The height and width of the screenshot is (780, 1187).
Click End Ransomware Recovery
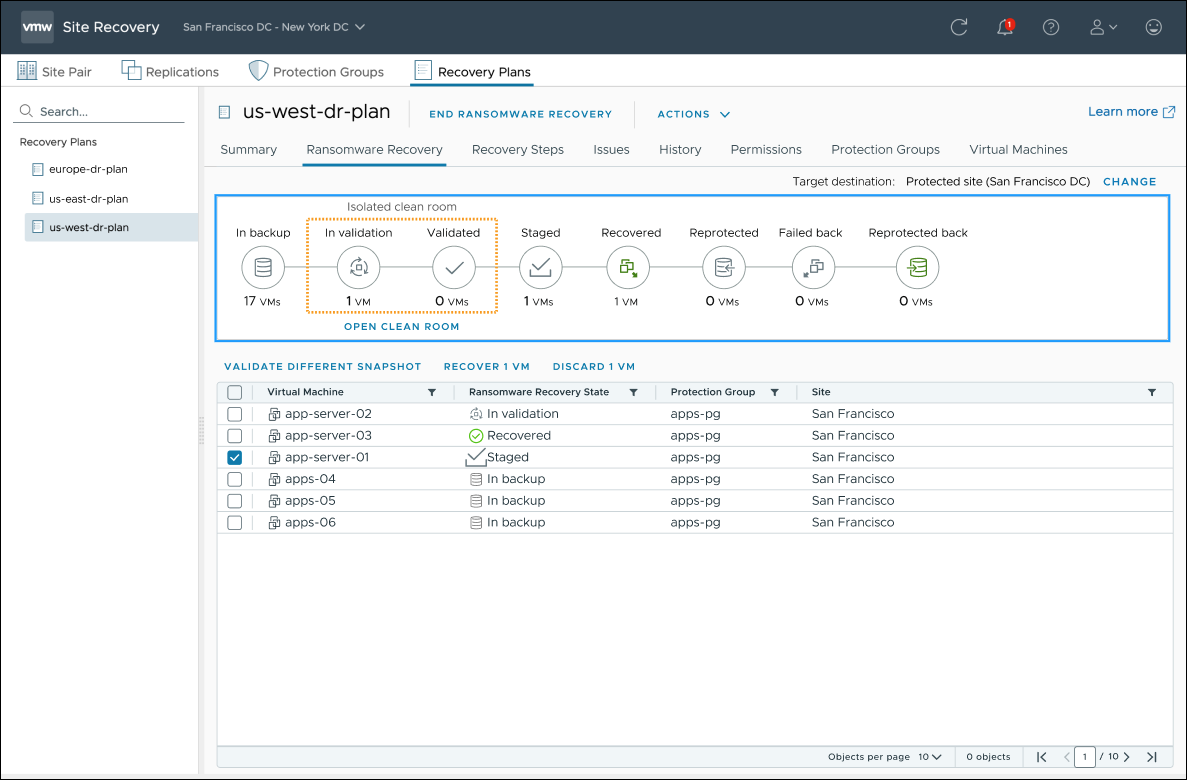(520, 114)
